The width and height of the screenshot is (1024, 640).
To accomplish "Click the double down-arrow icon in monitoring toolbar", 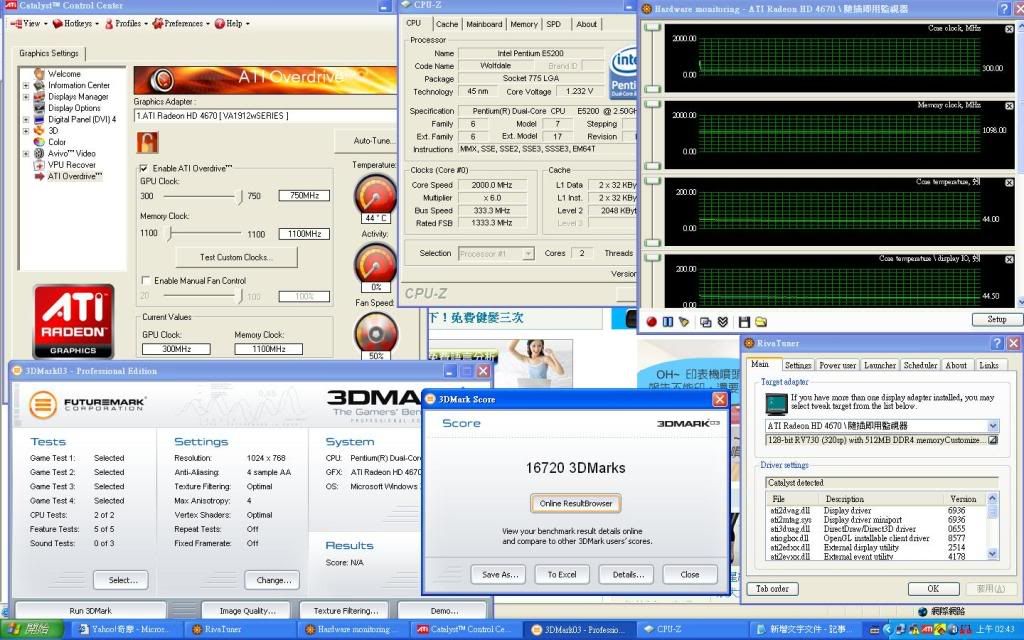I will [722, 322].
